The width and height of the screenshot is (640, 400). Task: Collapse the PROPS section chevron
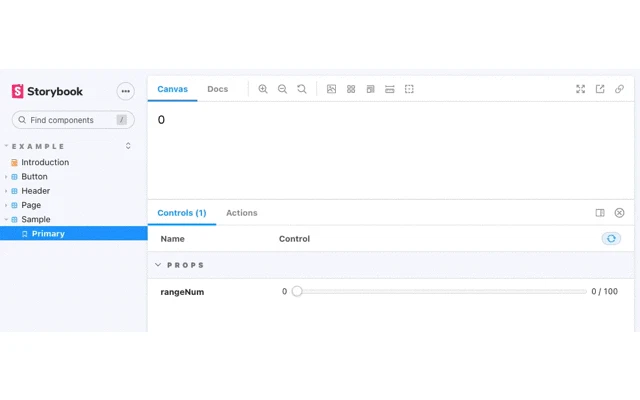[158, 265]
